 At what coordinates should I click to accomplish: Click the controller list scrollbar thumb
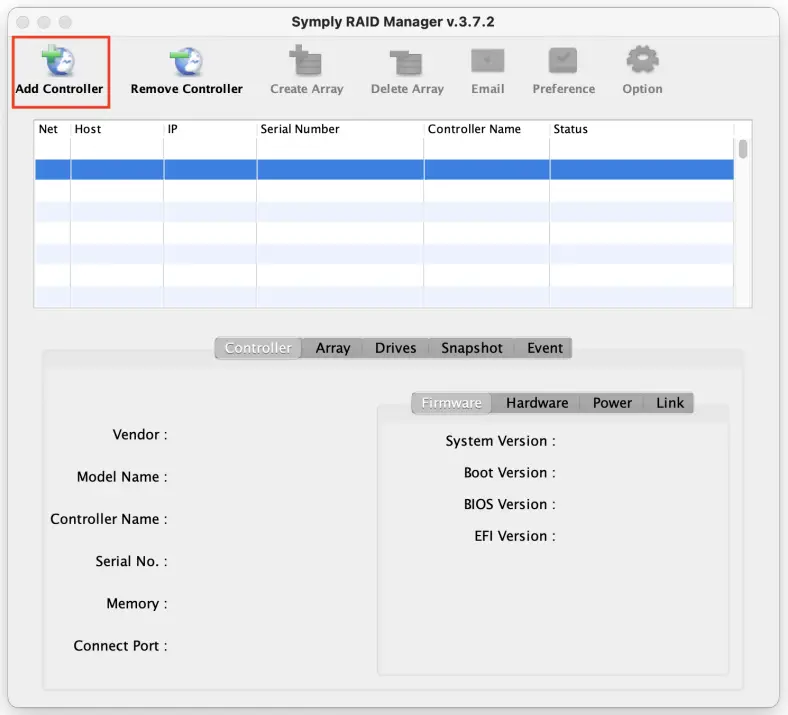click(743, 149)
